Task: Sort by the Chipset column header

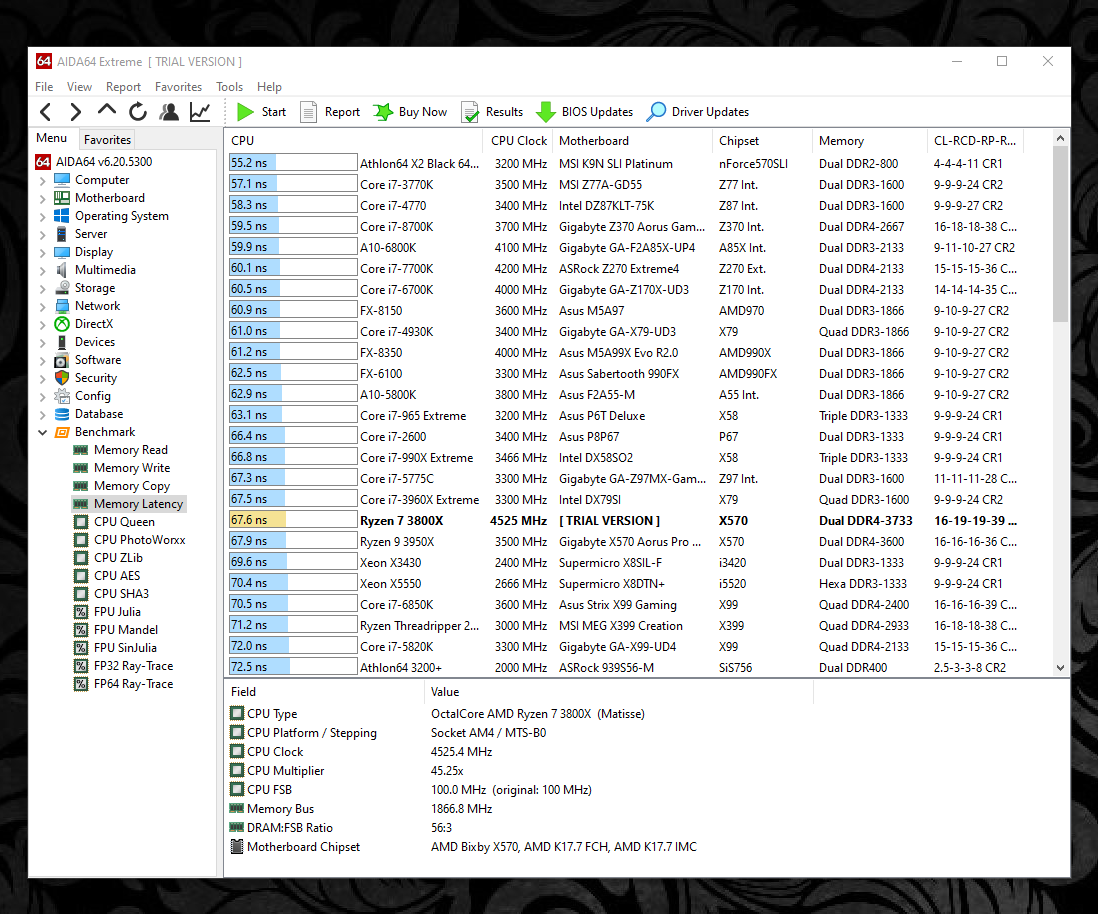Action: pos(761,141)
